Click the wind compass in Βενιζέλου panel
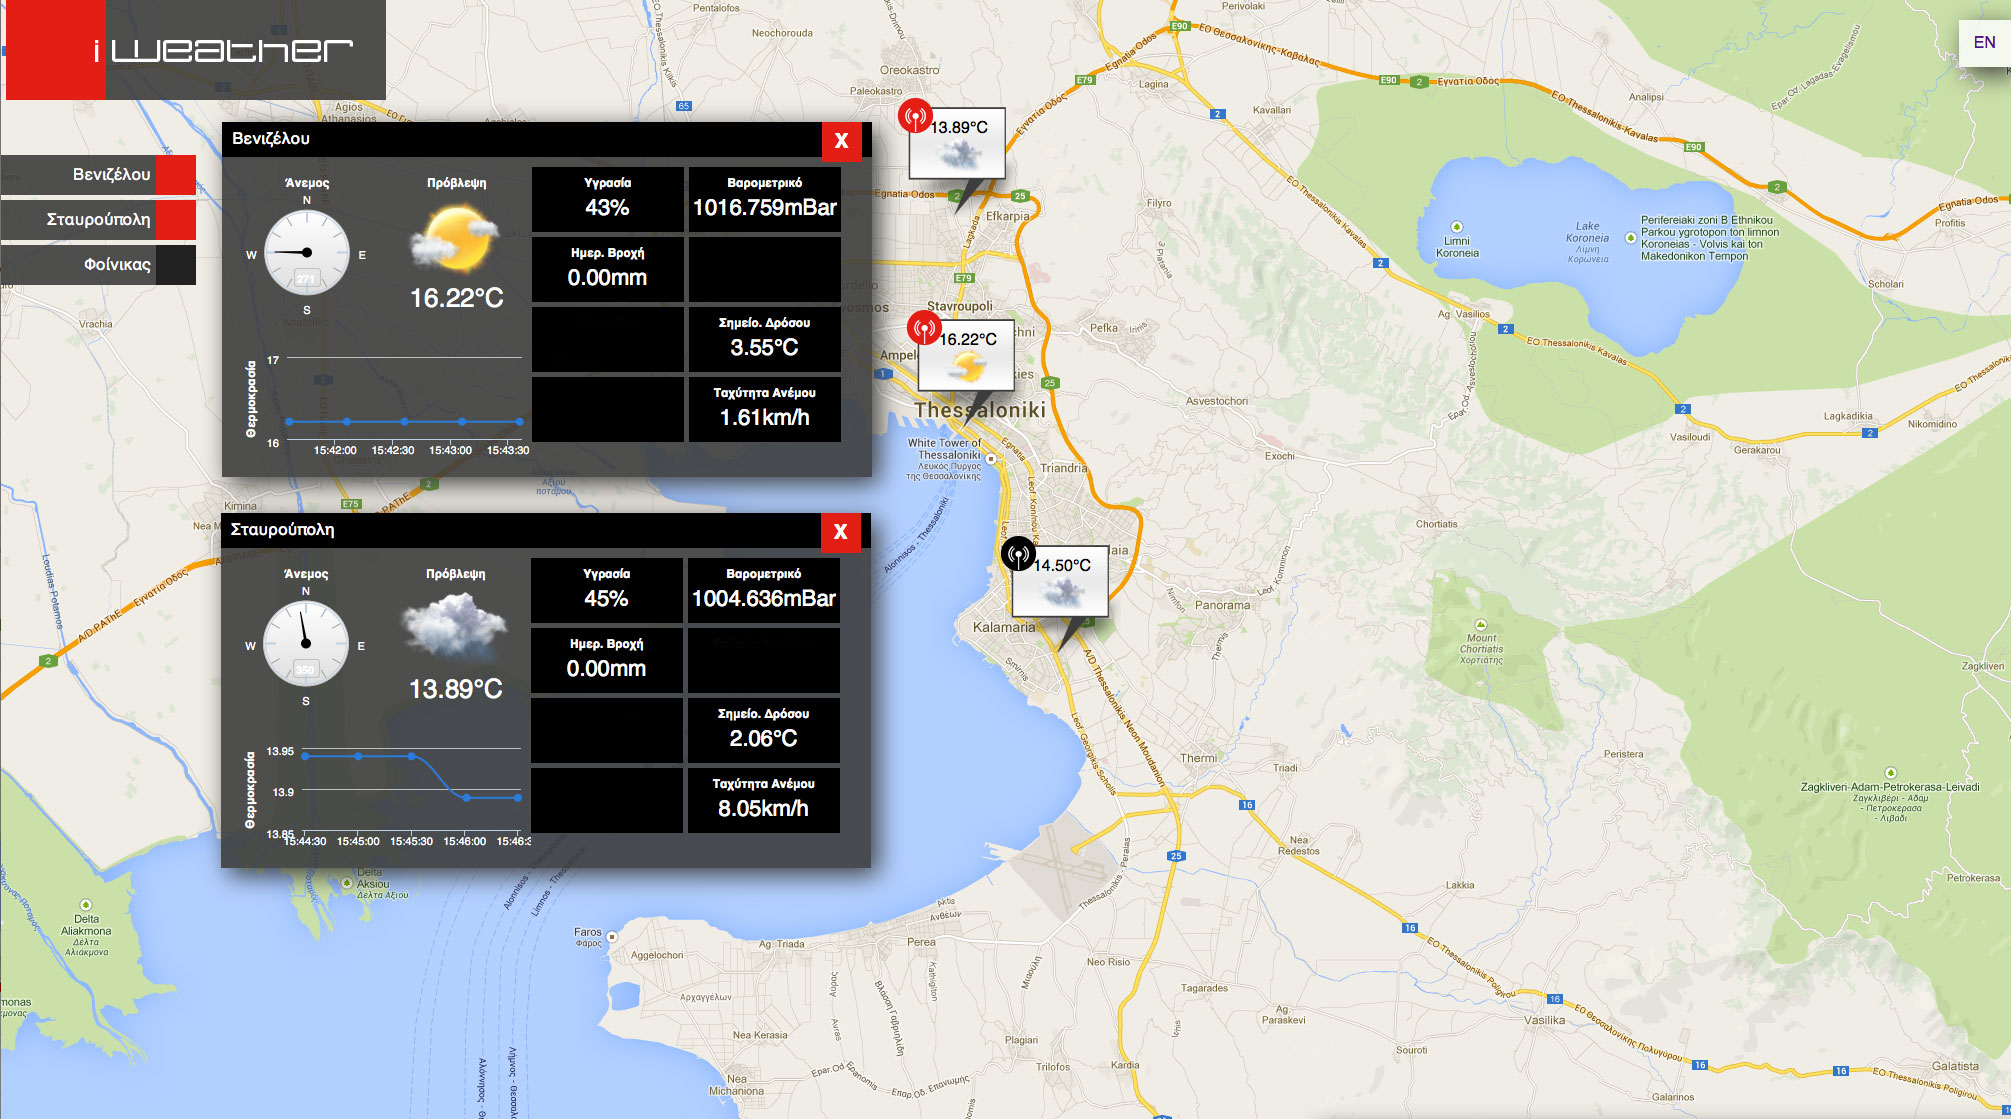 coord(307,252)
